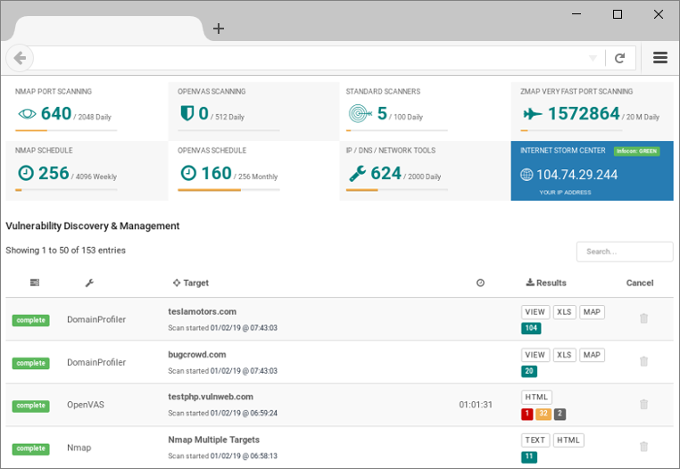Open MAP for bugcrowd.com
The height and width of the screenshot is (469, 680).
592,355
